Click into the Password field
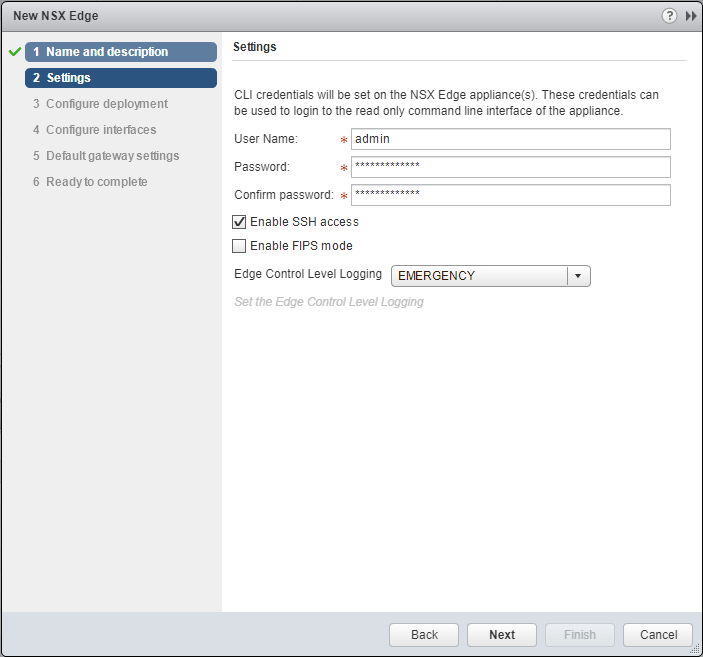703x657 pixels. point(510,167)
